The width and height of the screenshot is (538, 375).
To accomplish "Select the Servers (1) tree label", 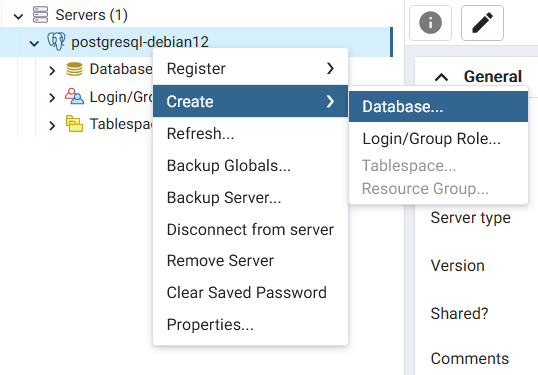I will 92,15.
